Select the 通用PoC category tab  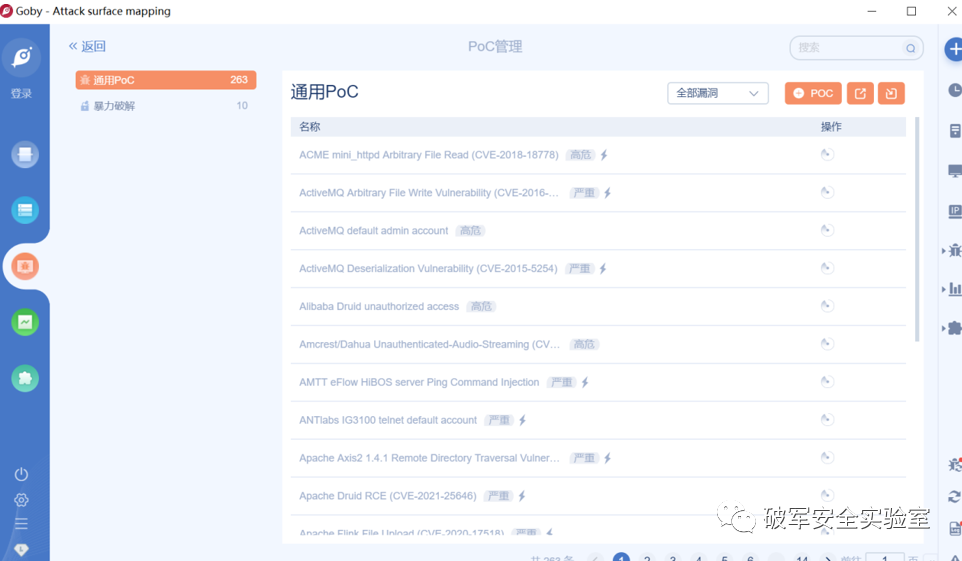pos(166,80)
